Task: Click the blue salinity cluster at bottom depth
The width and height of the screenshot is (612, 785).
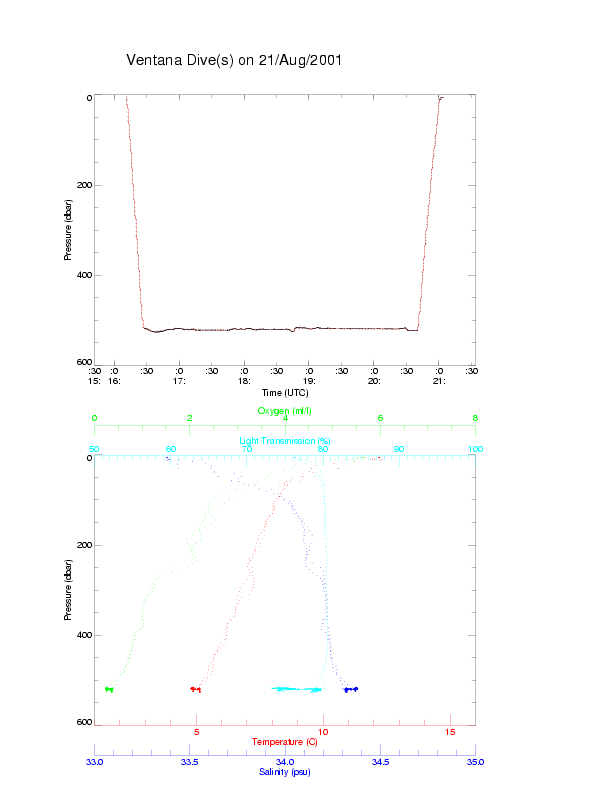Action: point(351,689)
